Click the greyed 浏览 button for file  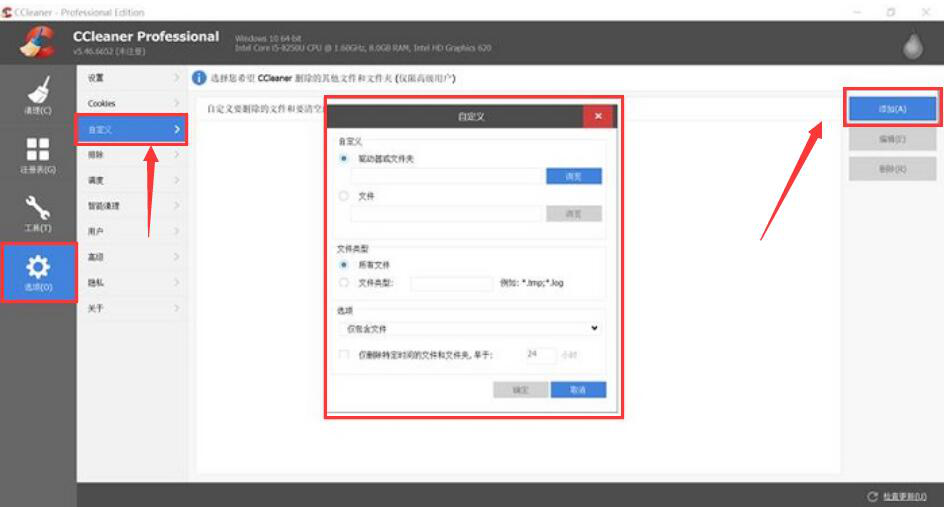point(574,213)
